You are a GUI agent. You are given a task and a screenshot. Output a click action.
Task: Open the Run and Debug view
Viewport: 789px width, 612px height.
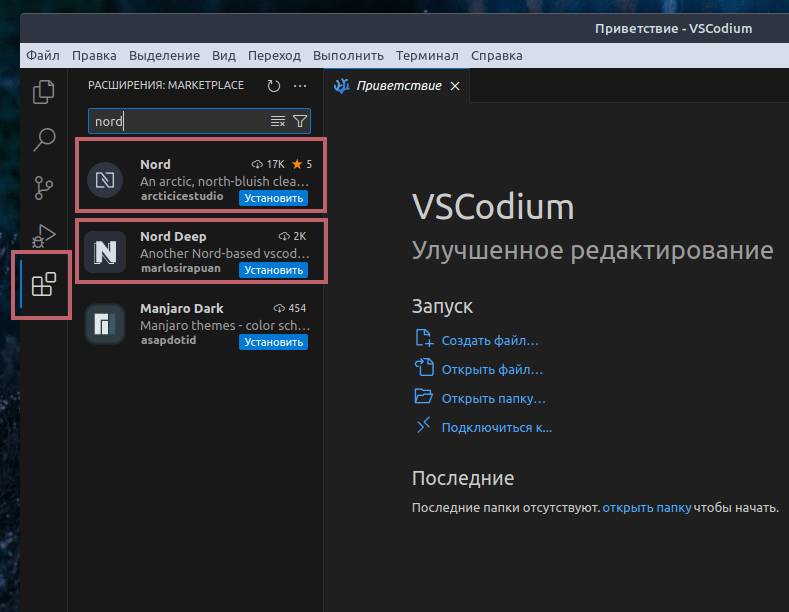[x=43, y=236]
